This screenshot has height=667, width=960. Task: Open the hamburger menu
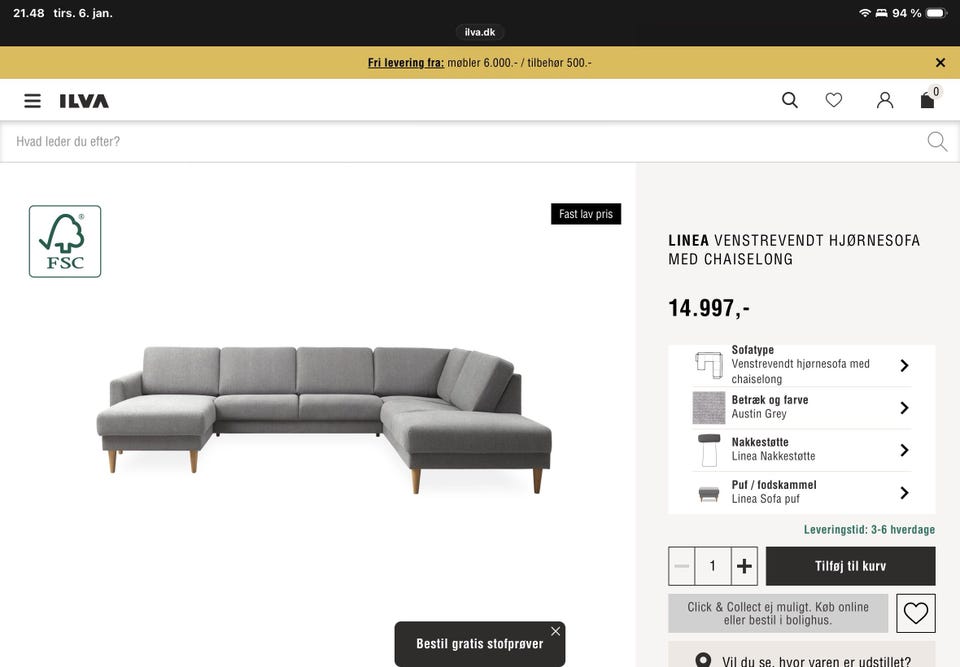[32, 100]
